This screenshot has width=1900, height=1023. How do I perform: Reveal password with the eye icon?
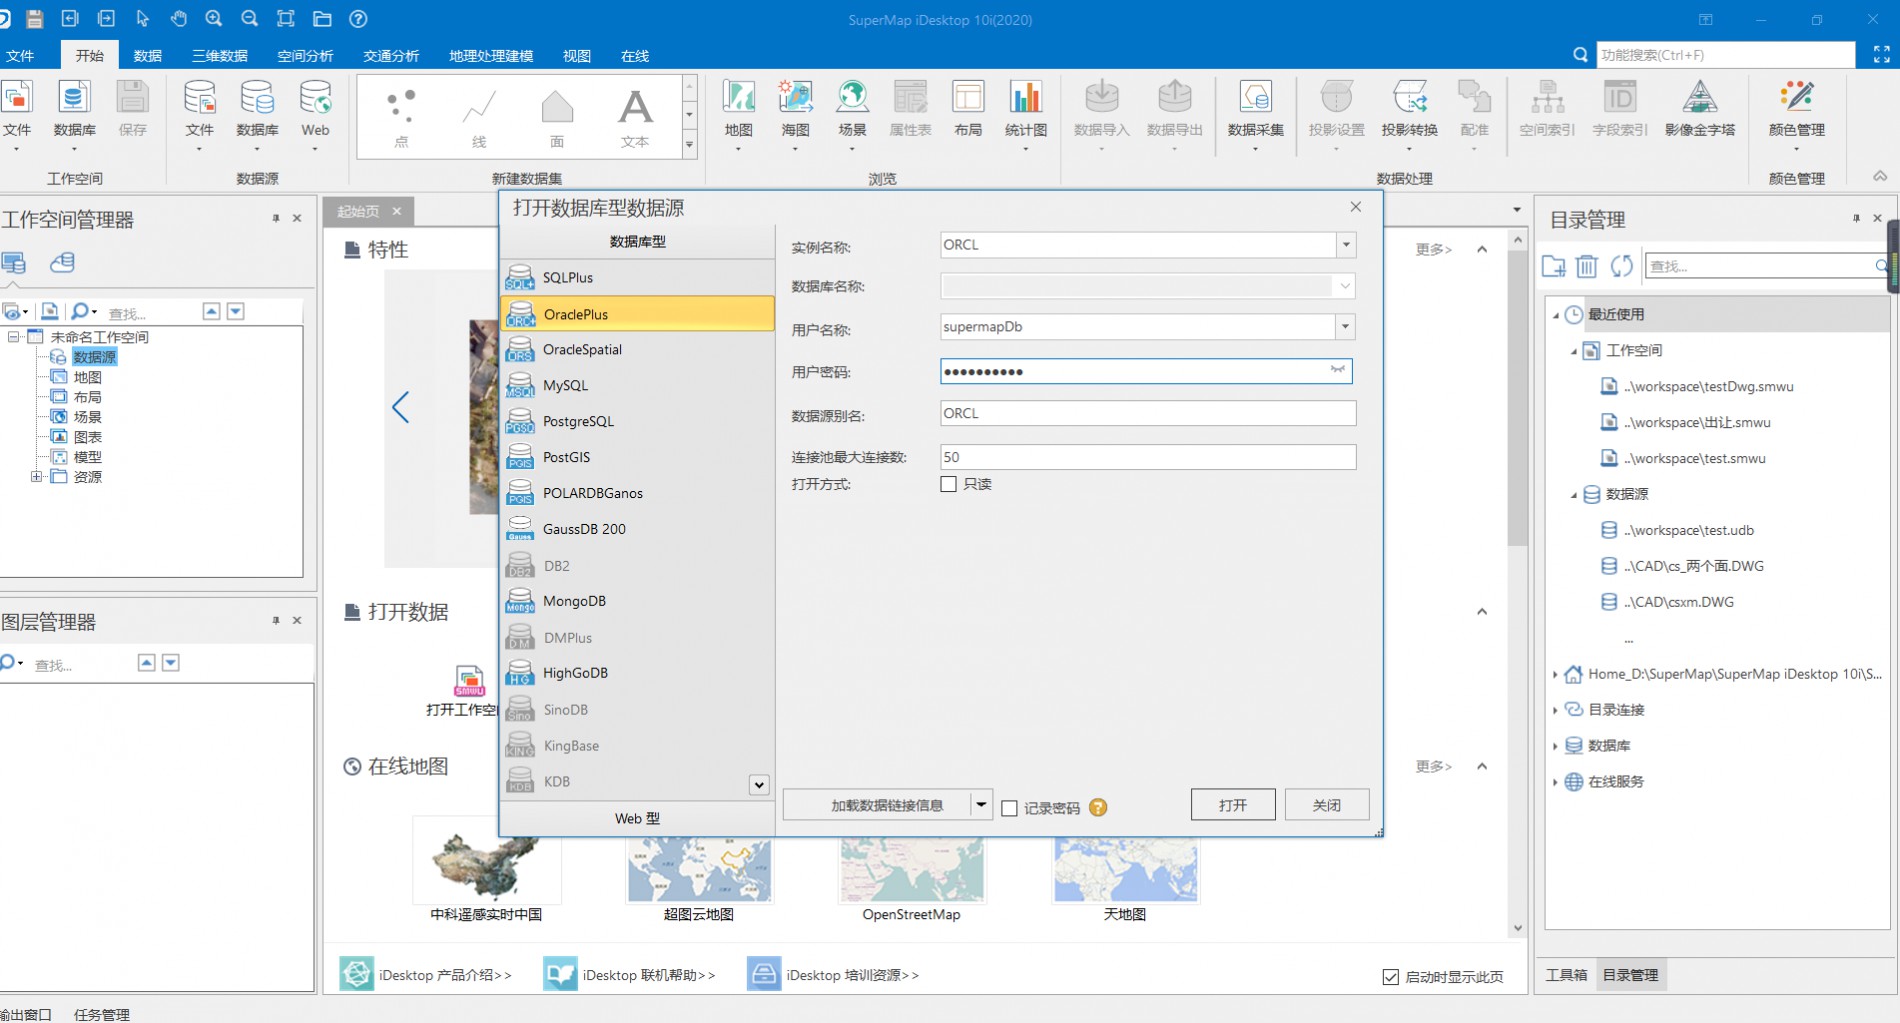coord(1338,371)
